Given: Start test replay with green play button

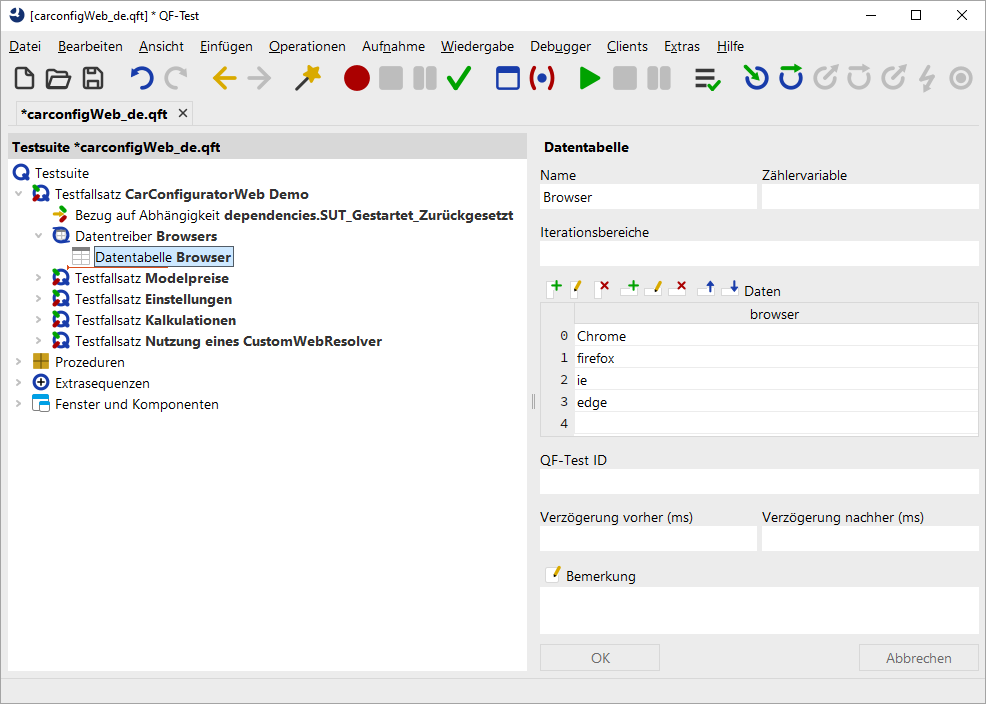Looking at the screenshot, I should [590, 79].
